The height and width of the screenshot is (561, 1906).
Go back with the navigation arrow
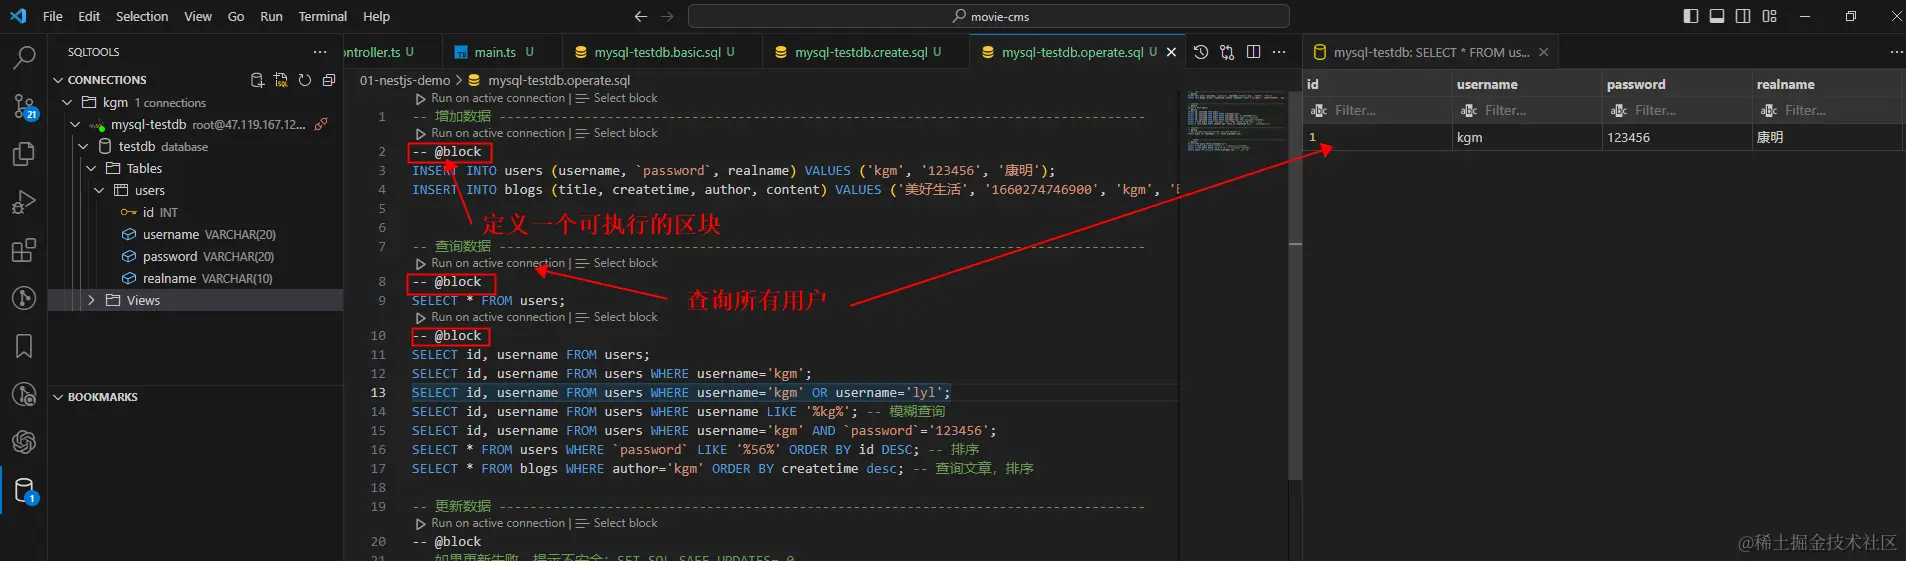coord(641,16)
